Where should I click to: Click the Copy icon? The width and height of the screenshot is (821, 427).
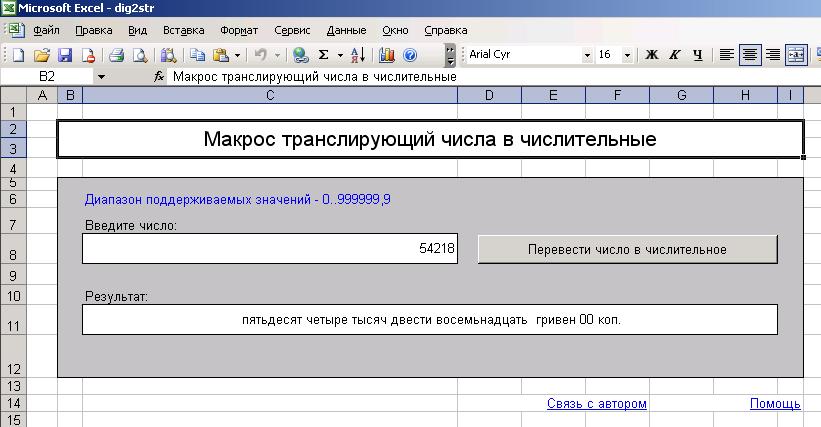[197, 55]
